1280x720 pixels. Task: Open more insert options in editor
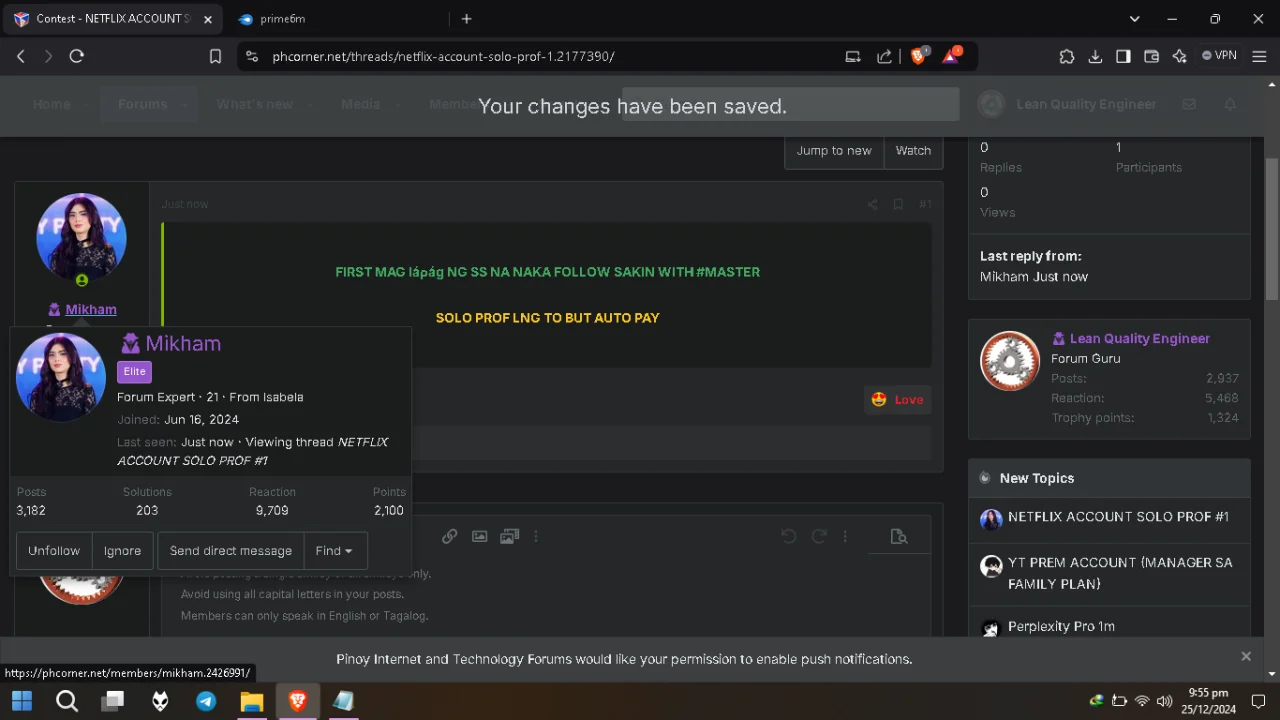point(536,537)
